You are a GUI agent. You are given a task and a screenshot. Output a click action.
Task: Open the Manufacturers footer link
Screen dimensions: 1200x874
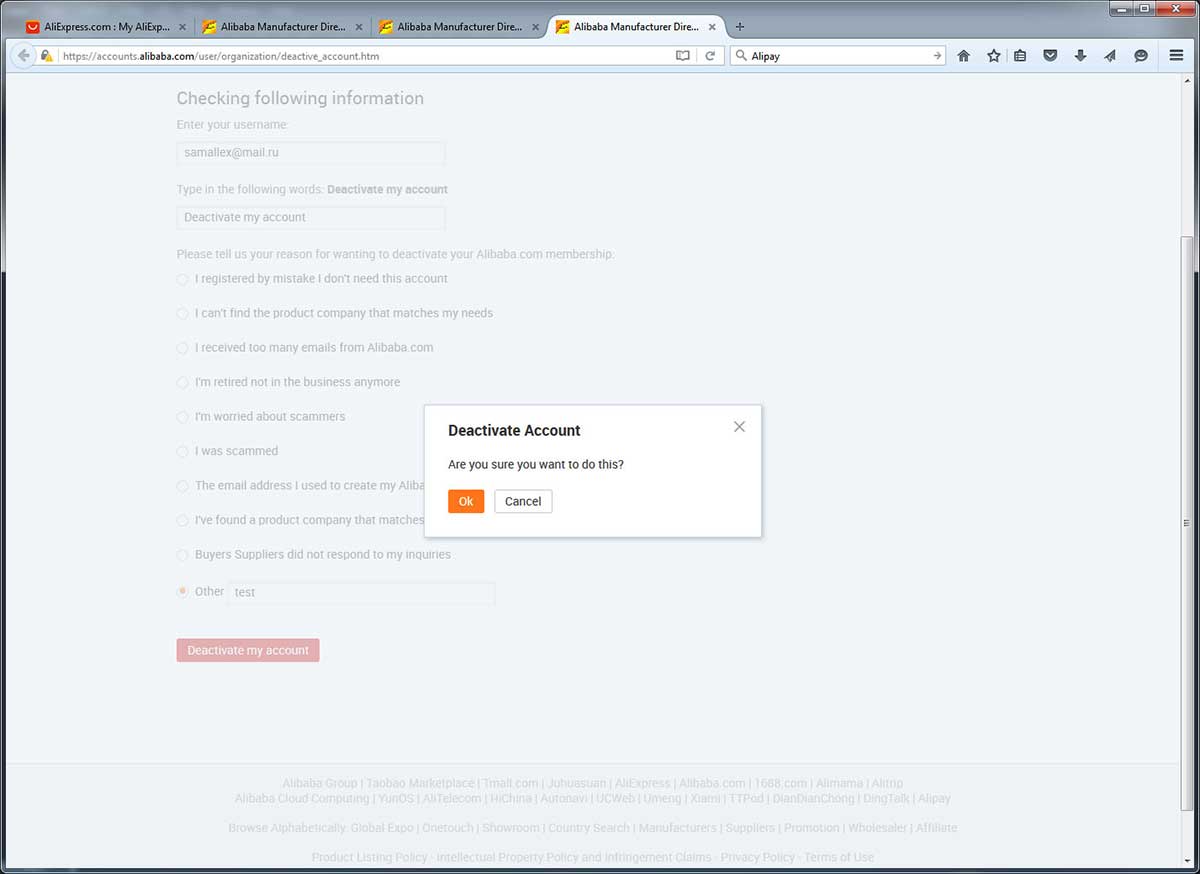[x=677, y=828]
